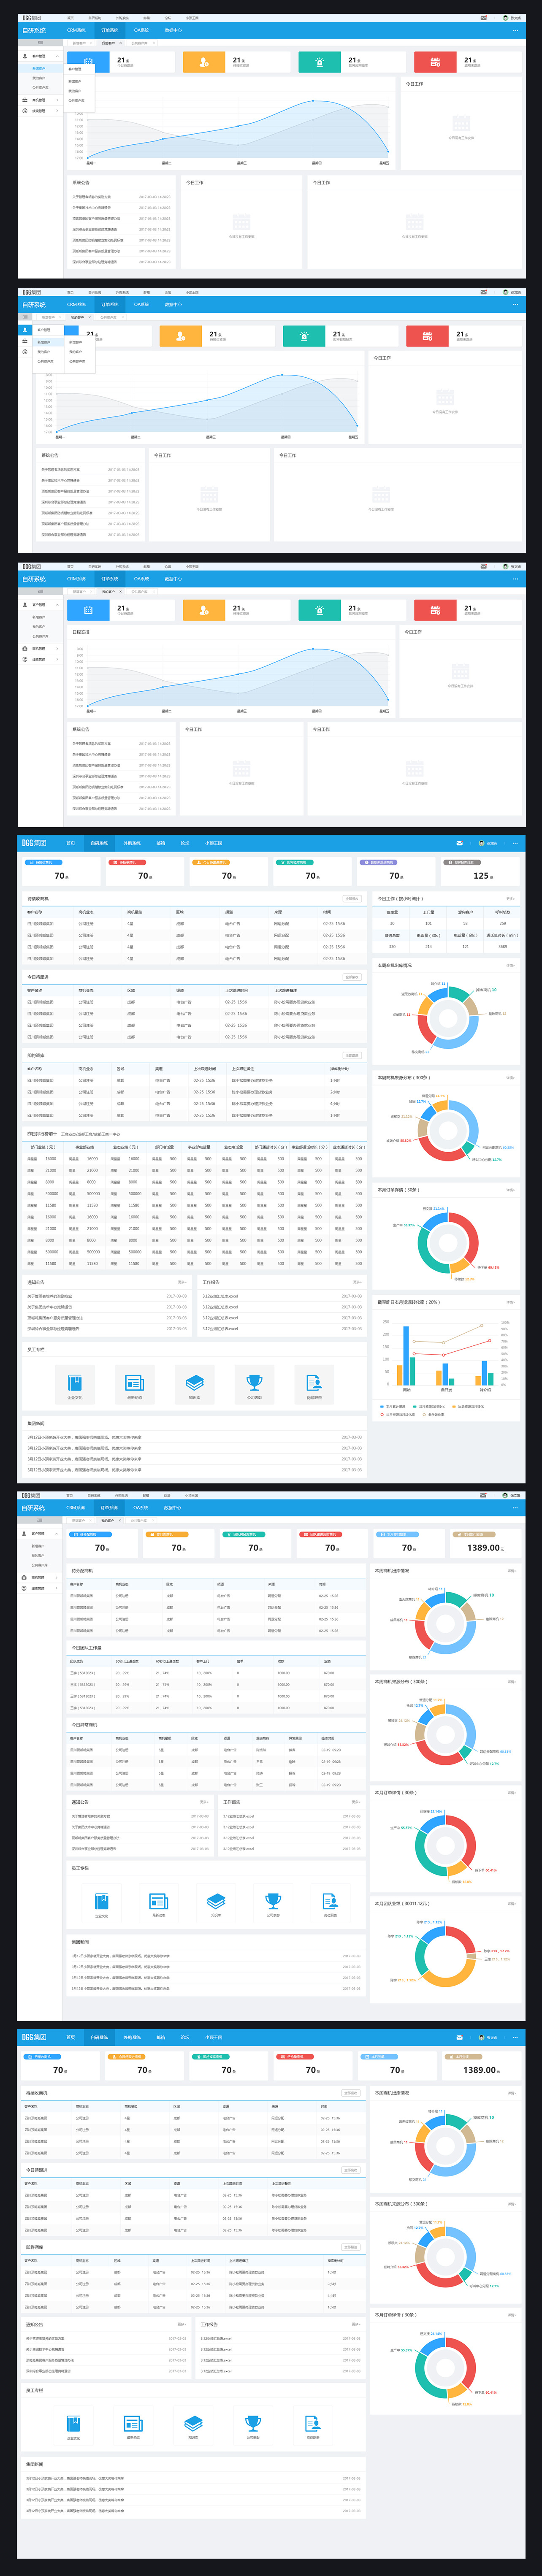
Task: Open ··· more icon in fourth mockup header
Action: point(516,843)
